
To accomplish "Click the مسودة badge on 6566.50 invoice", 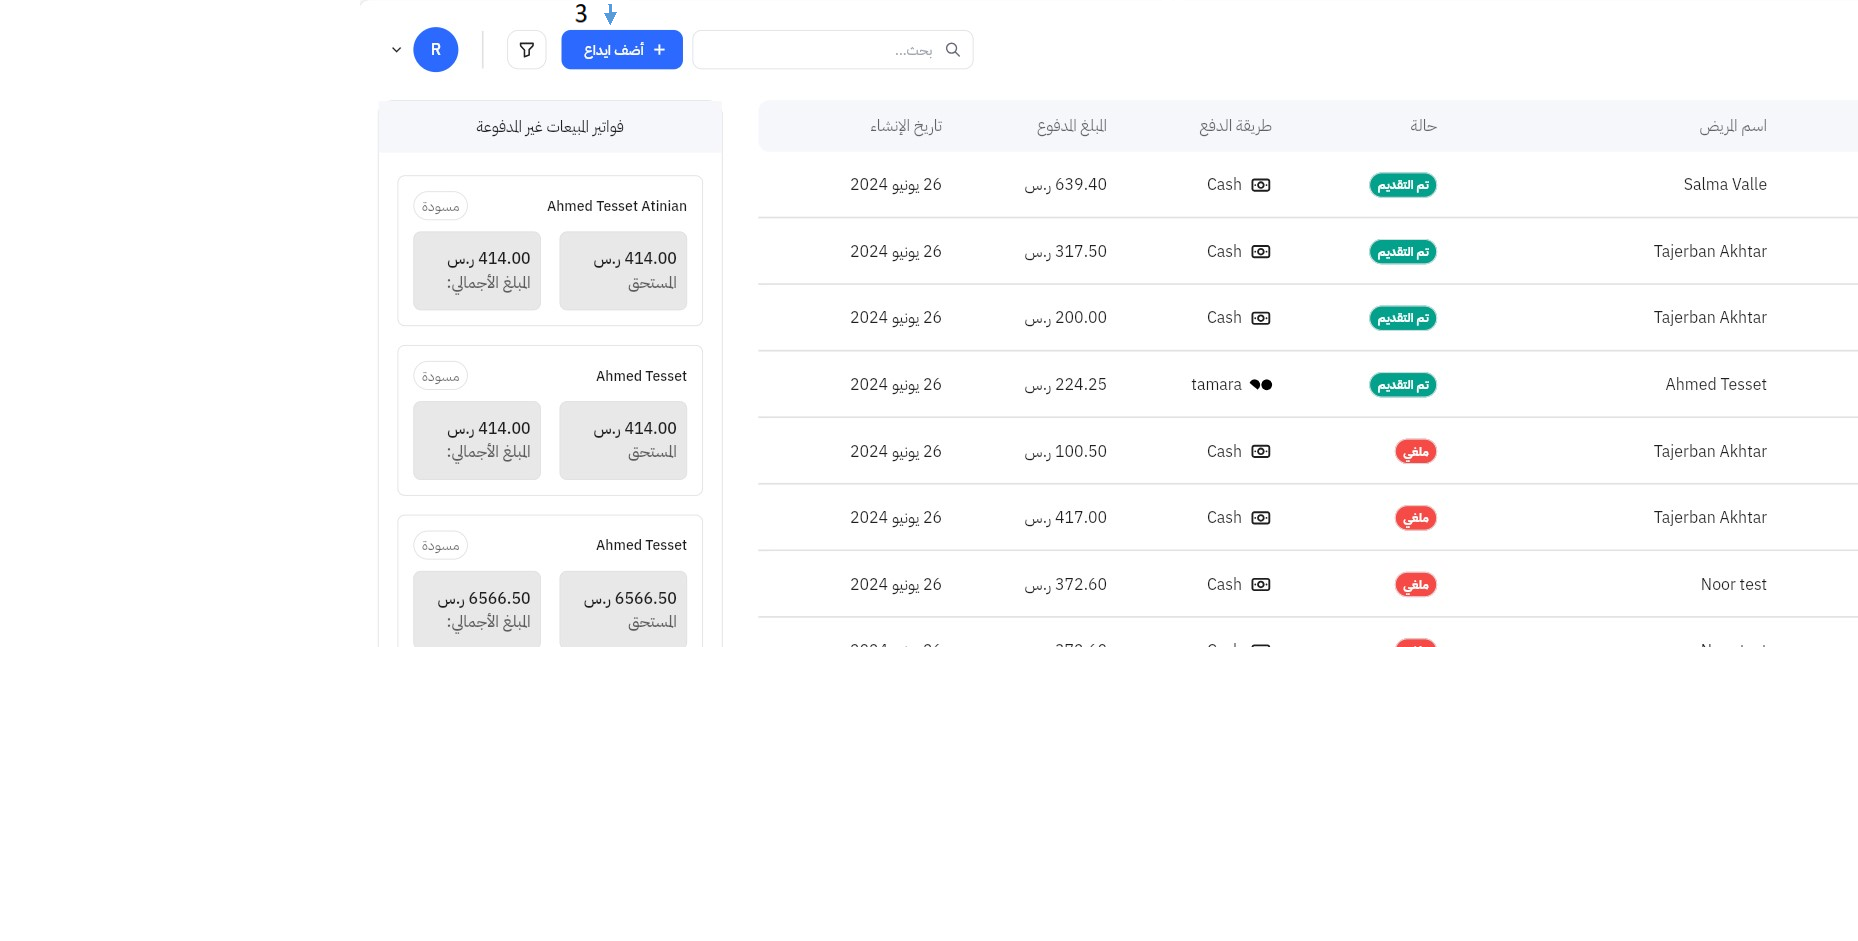I will (x=440, y=546).
